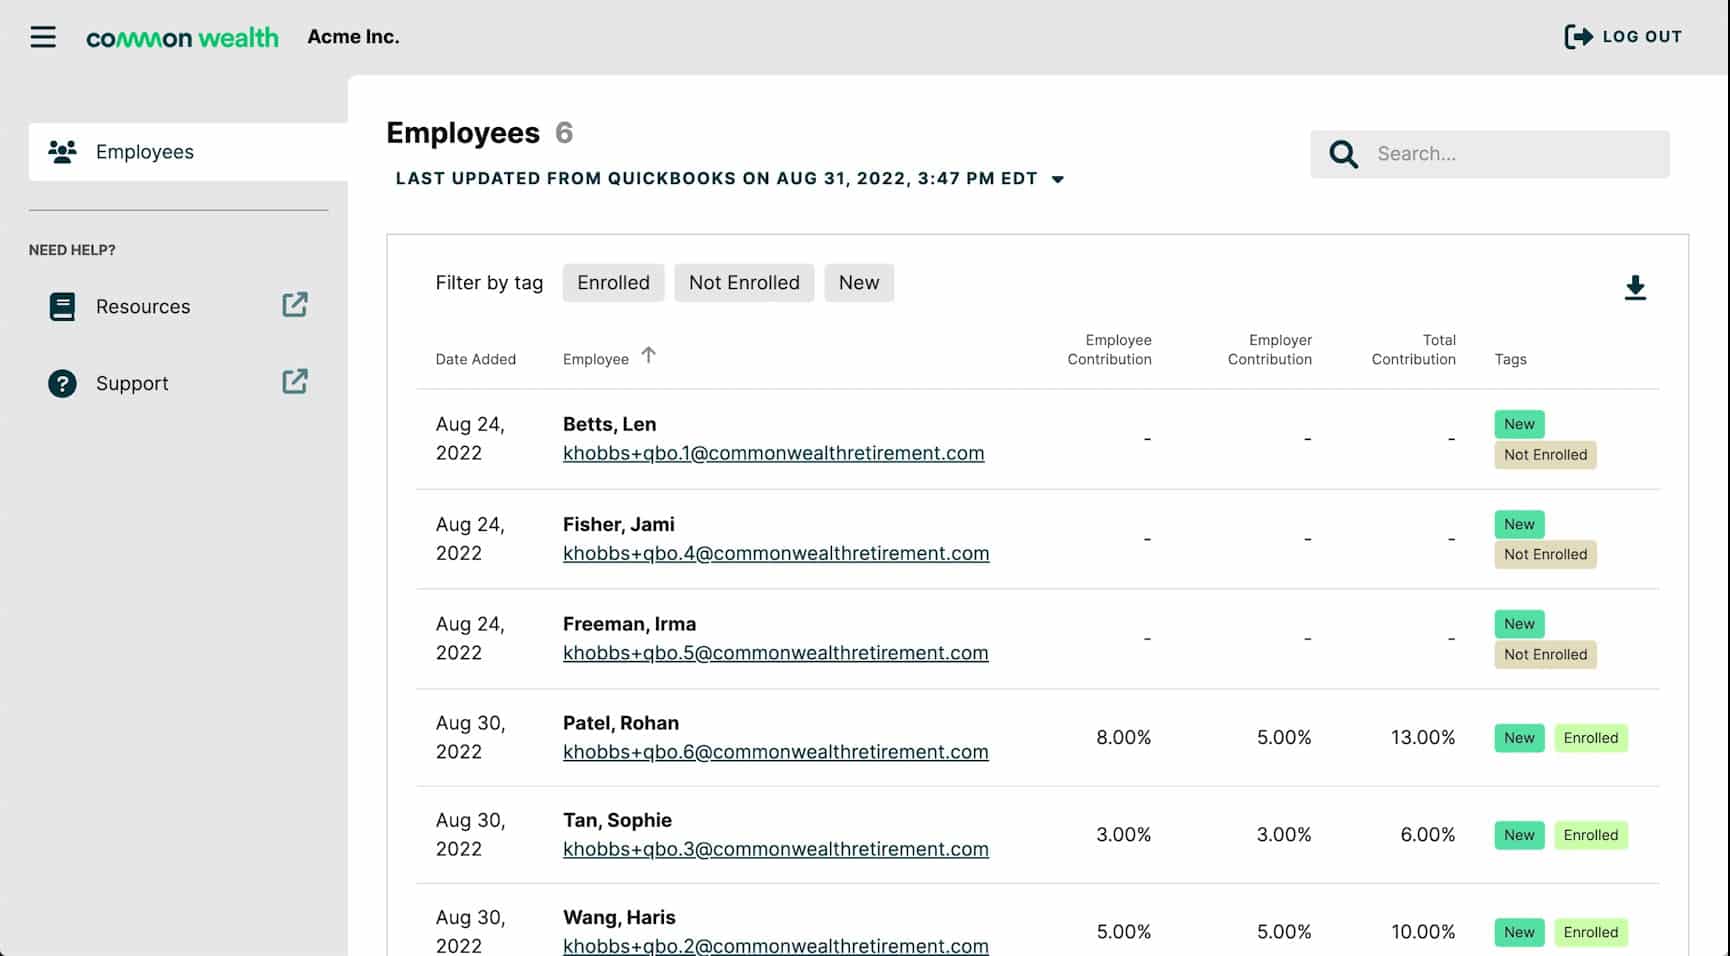Screen dimensions: 1730x956
Task: Click inside the Search field
Action: pyautogui.click(x=1490, y=154)
